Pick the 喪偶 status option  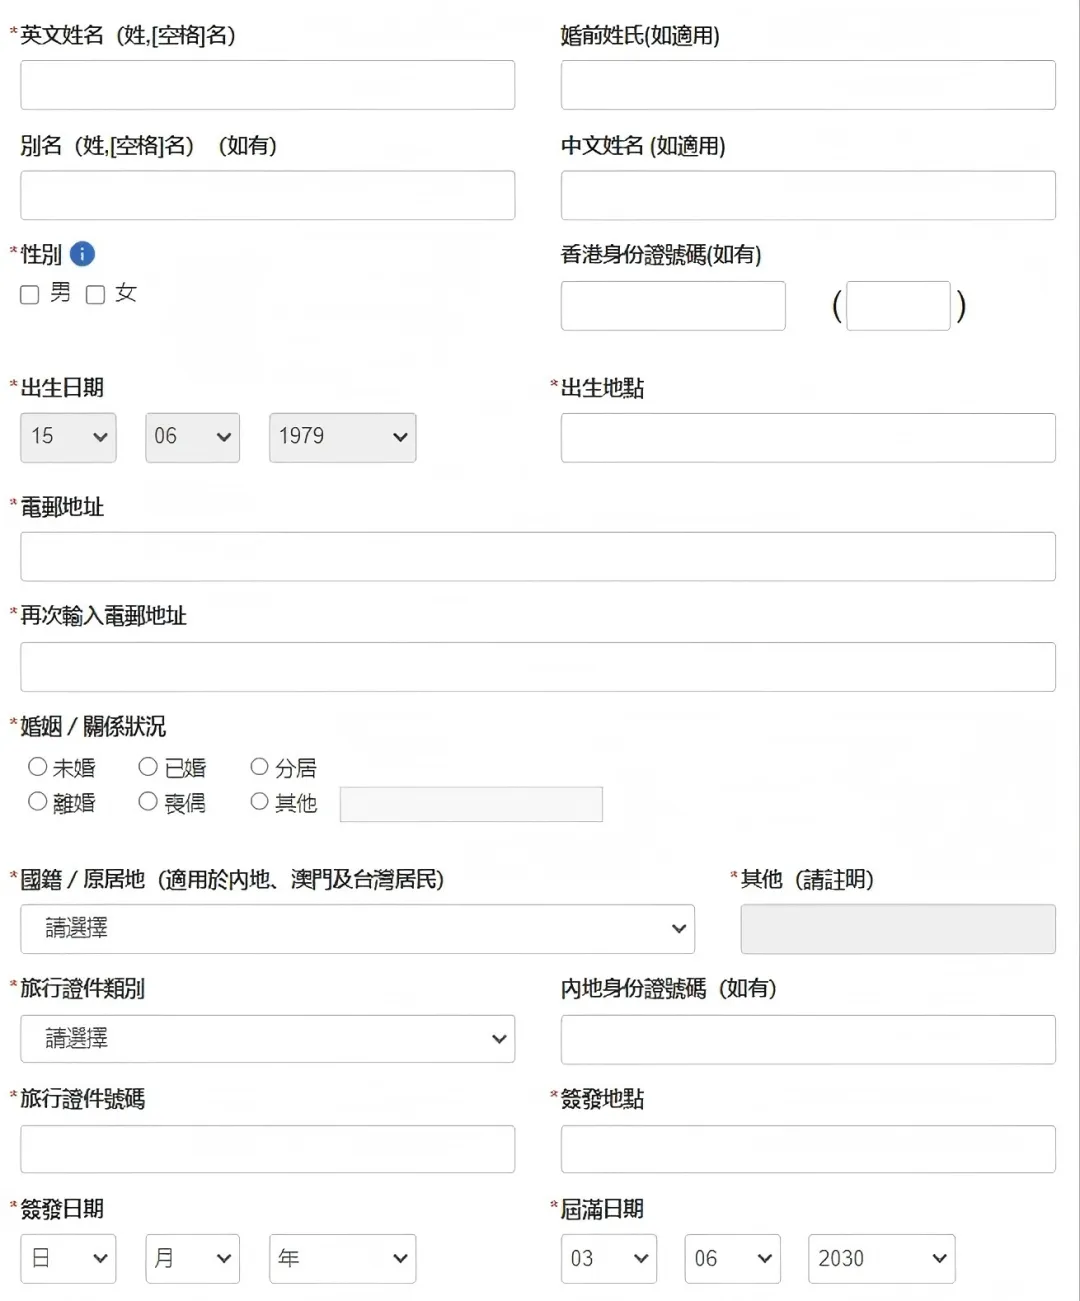click(147, 801)
